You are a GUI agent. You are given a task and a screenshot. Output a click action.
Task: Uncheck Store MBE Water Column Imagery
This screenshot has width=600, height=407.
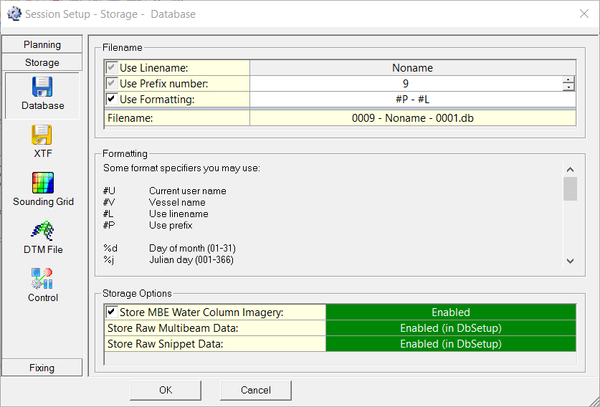[x=111, y=313]
